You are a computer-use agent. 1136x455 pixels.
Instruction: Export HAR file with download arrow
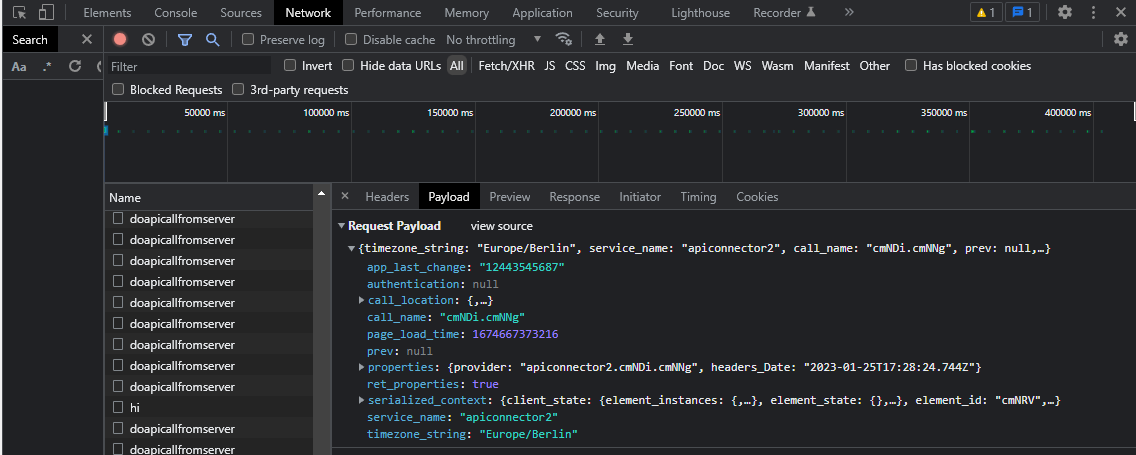[628, 39]
